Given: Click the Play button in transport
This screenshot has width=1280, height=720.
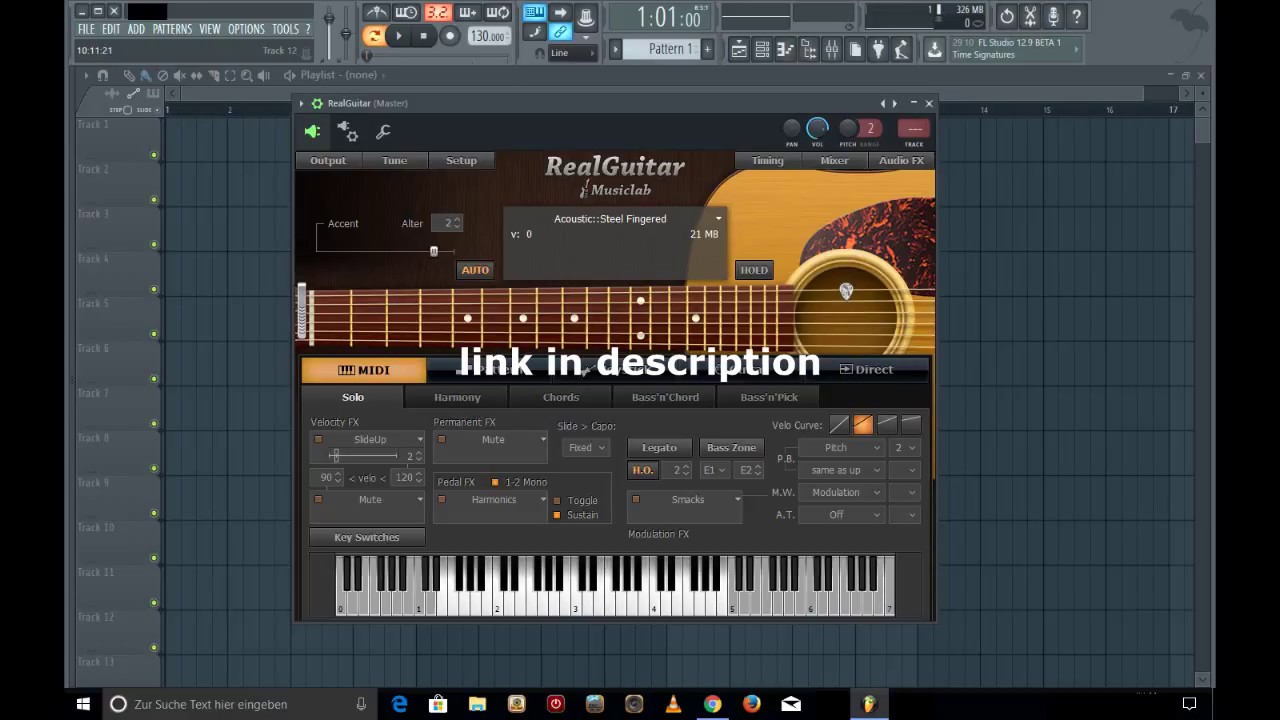Looking at the screenshot, I should pyautogui.click(x=398, y=36).
